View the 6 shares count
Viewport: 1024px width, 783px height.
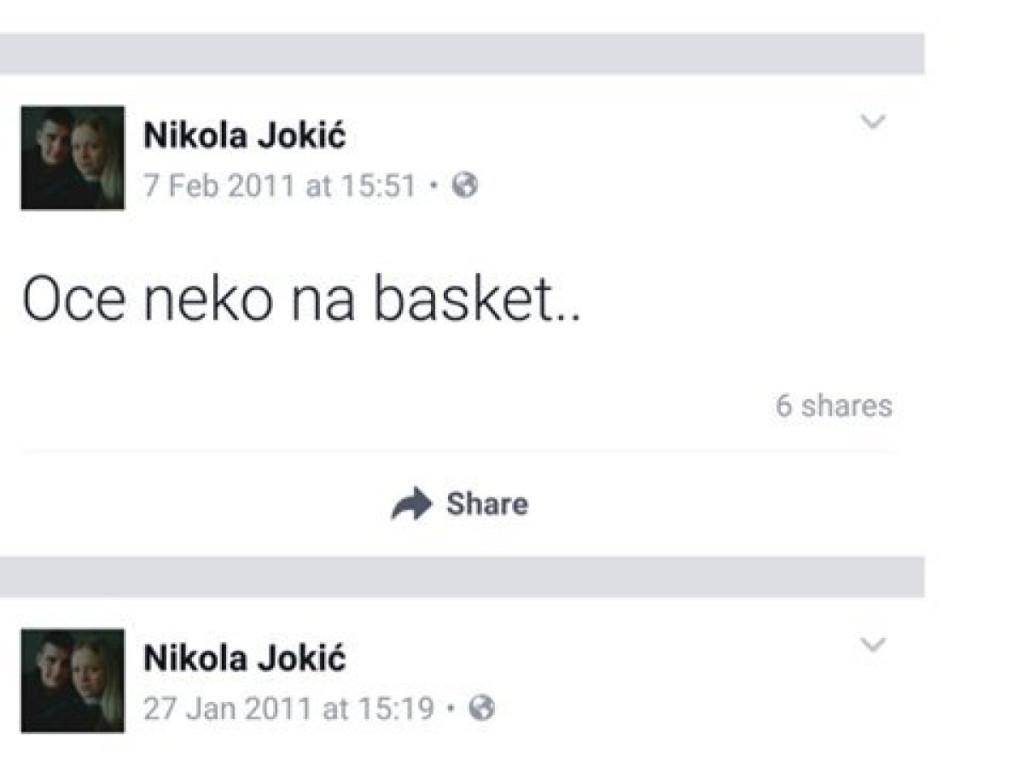(834, 406)
